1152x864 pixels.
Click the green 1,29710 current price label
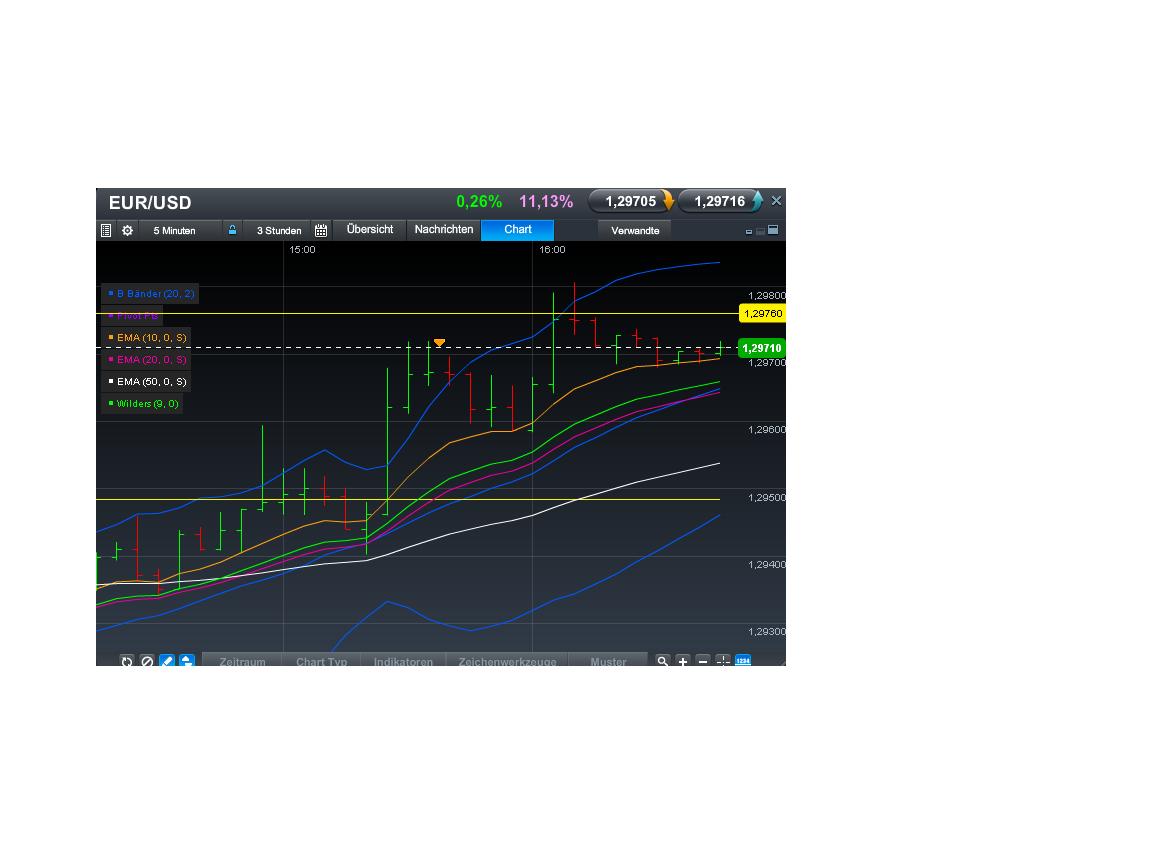[x=761, y=348]
